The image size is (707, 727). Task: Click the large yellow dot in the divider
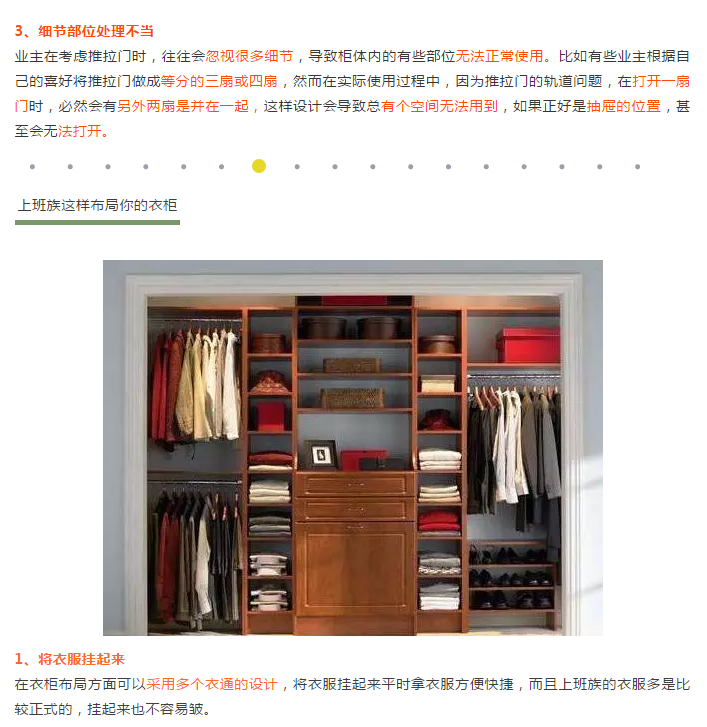[259, 166]
